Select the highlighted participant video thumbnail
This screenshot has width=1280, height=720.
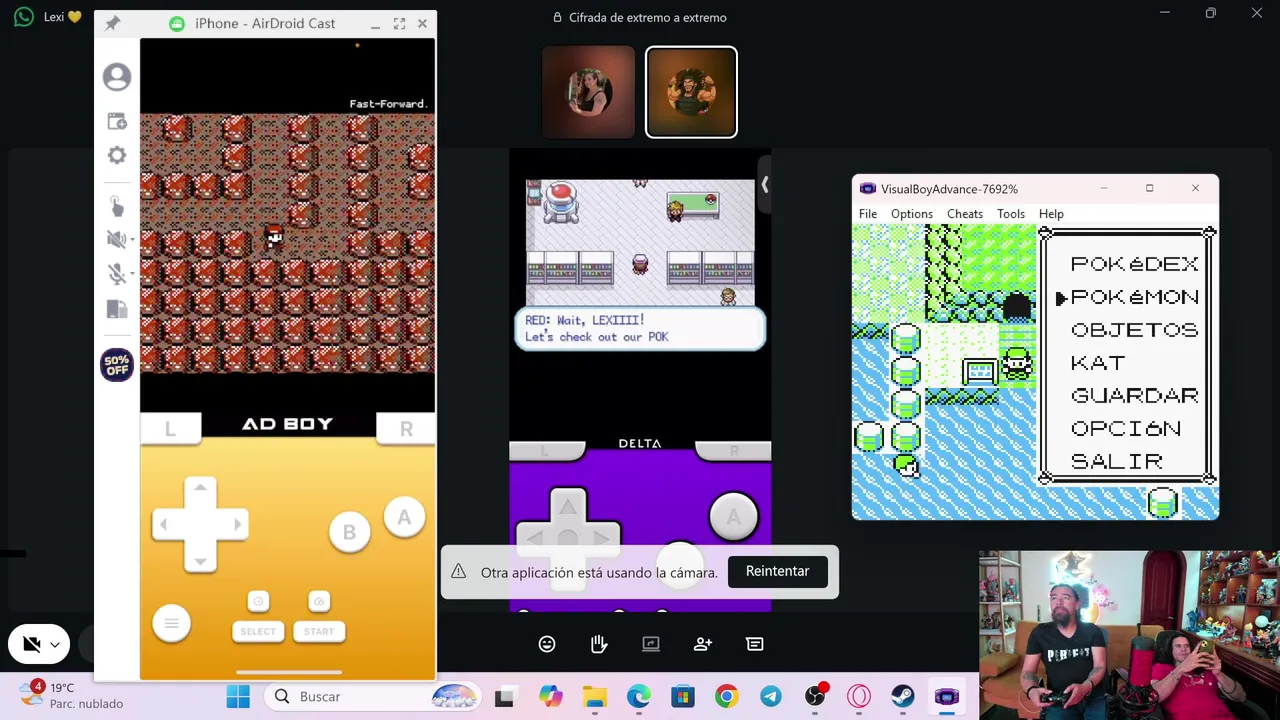point(691,92)
